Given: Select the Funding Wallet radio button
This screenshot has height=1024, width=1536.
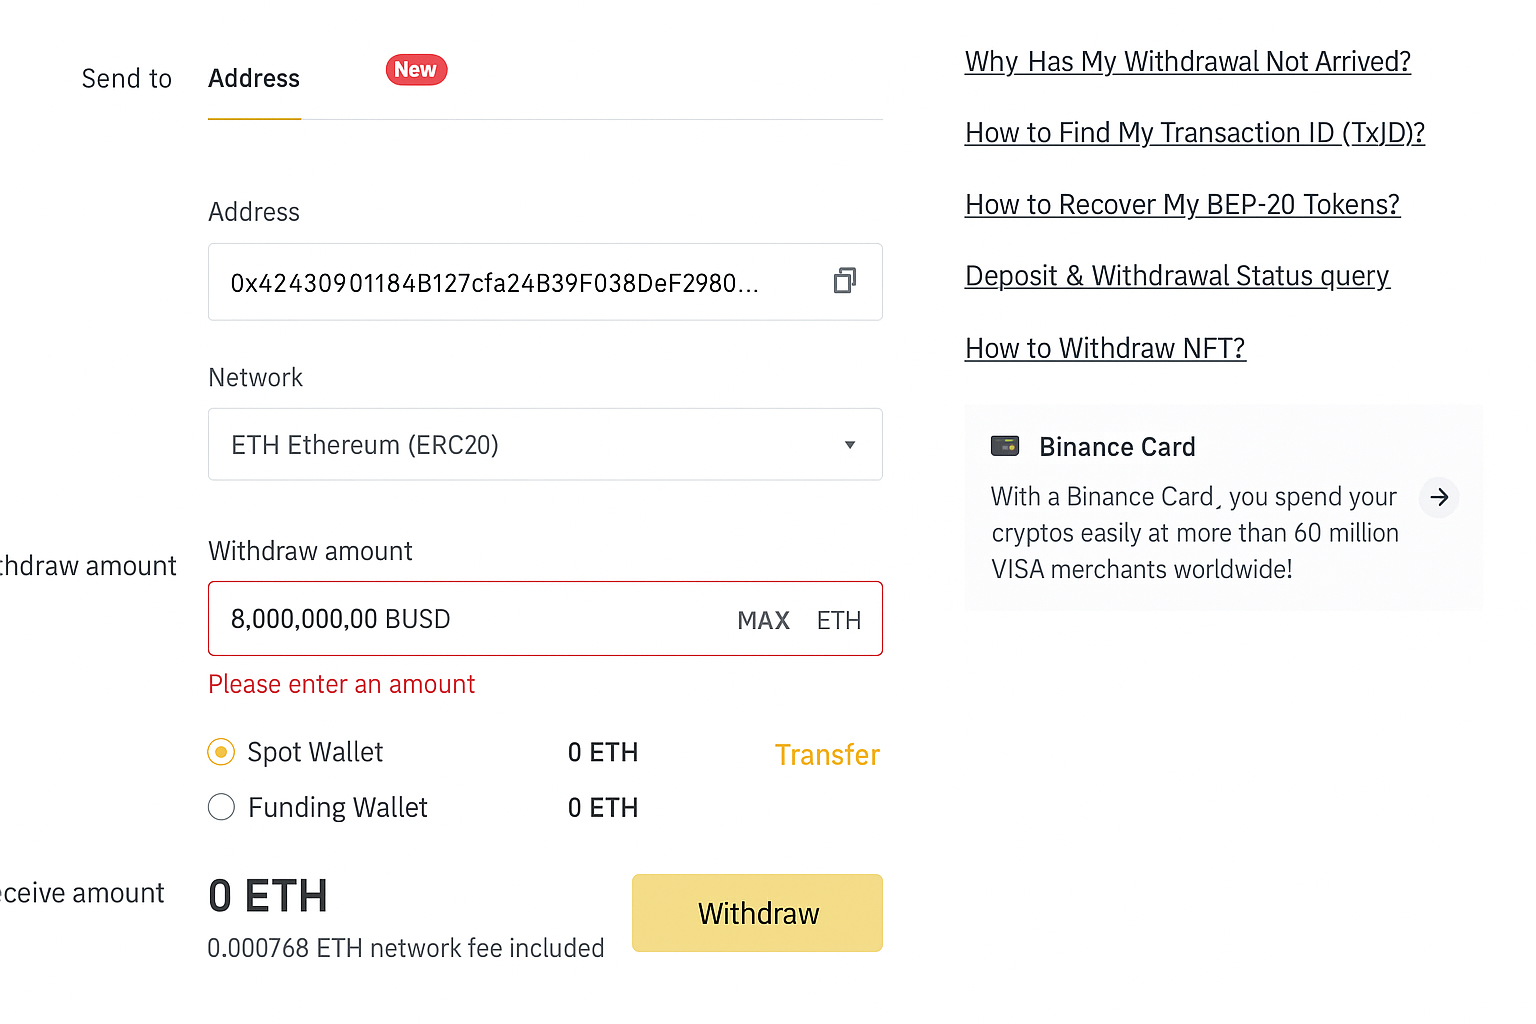Looking at the screenshot, I should pos(221,807).
